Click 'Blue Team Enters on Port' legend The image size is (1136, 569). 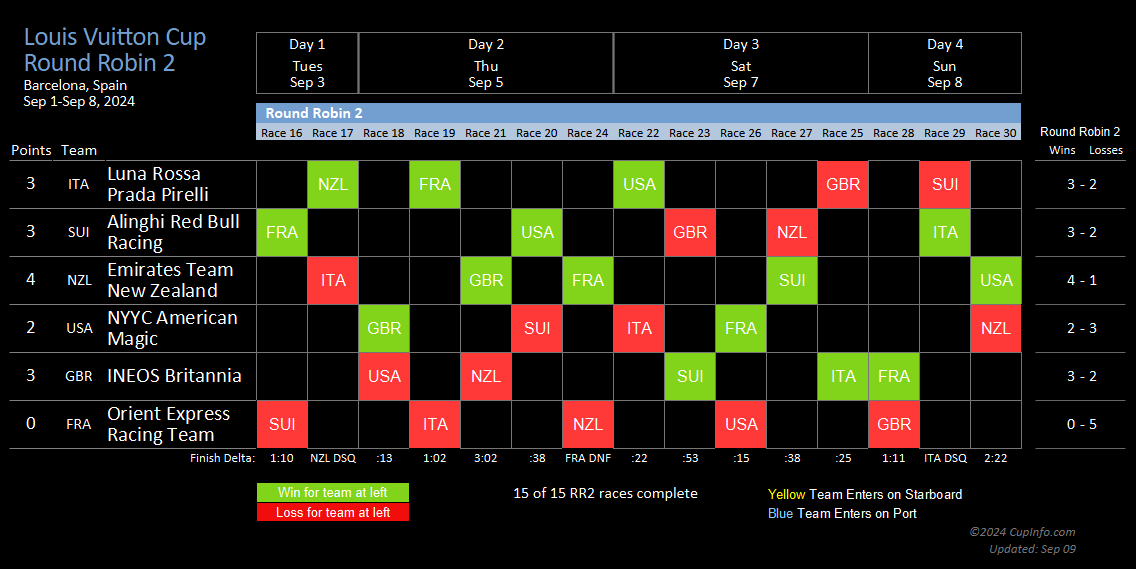842,513
